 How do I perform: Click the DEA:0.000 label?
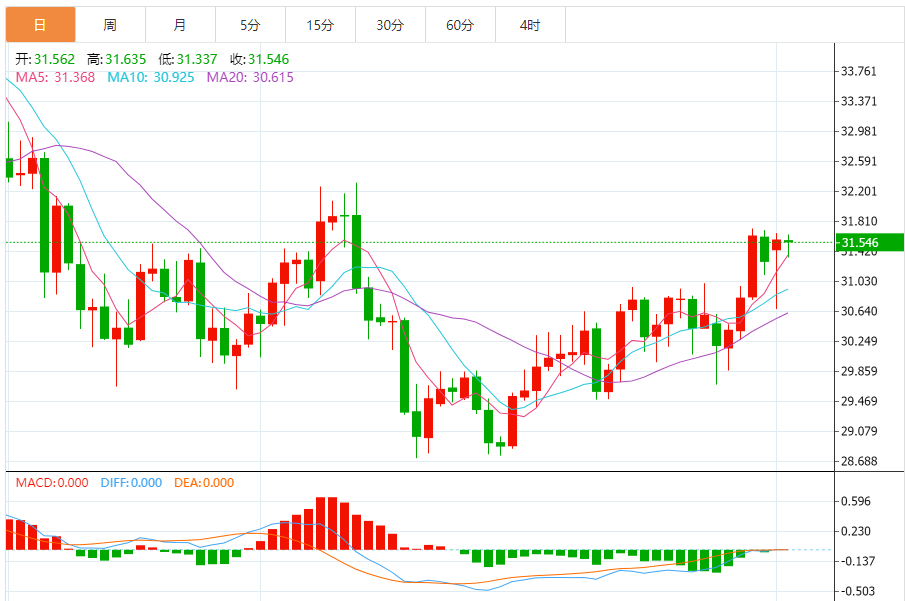pyautogui.click(x=204, y=483)
